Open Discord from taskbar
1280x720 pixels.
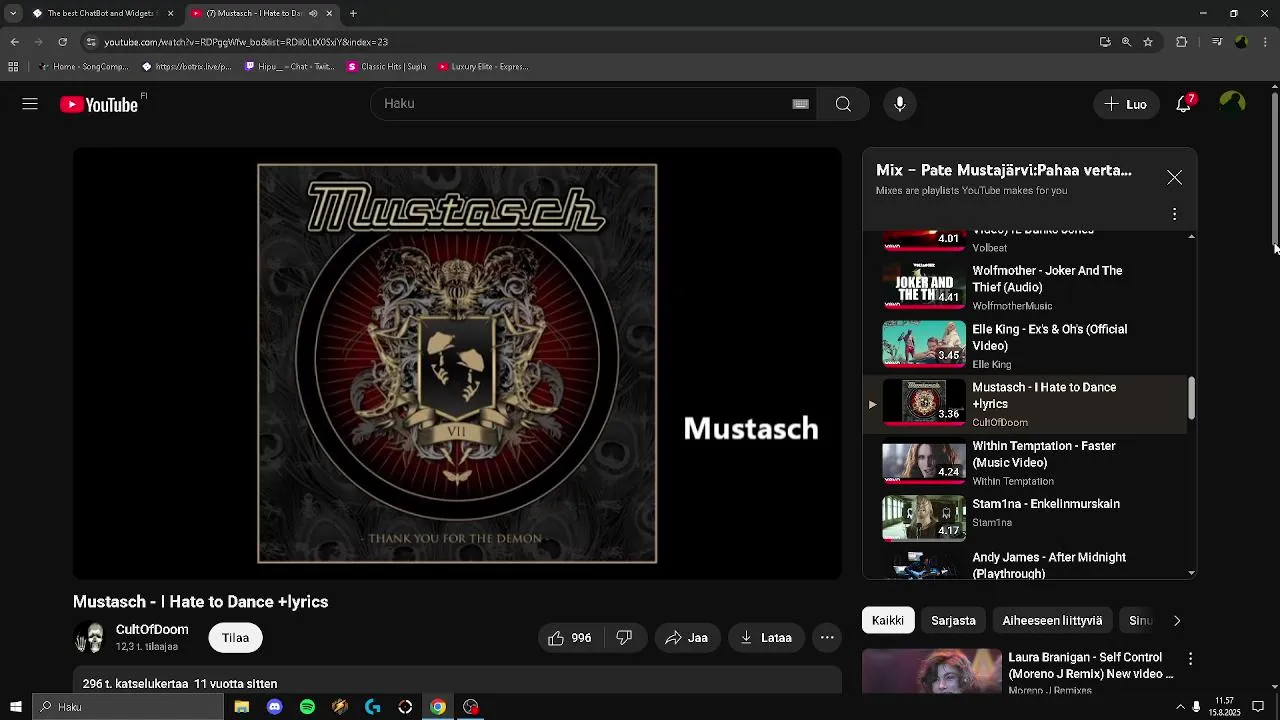click(274, 707)
